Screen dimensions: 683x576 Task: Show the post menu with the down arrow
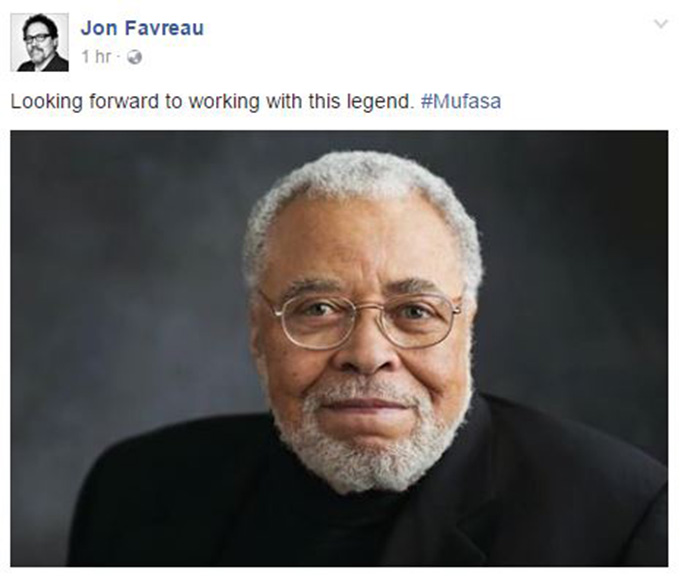[x=661, y=24]
